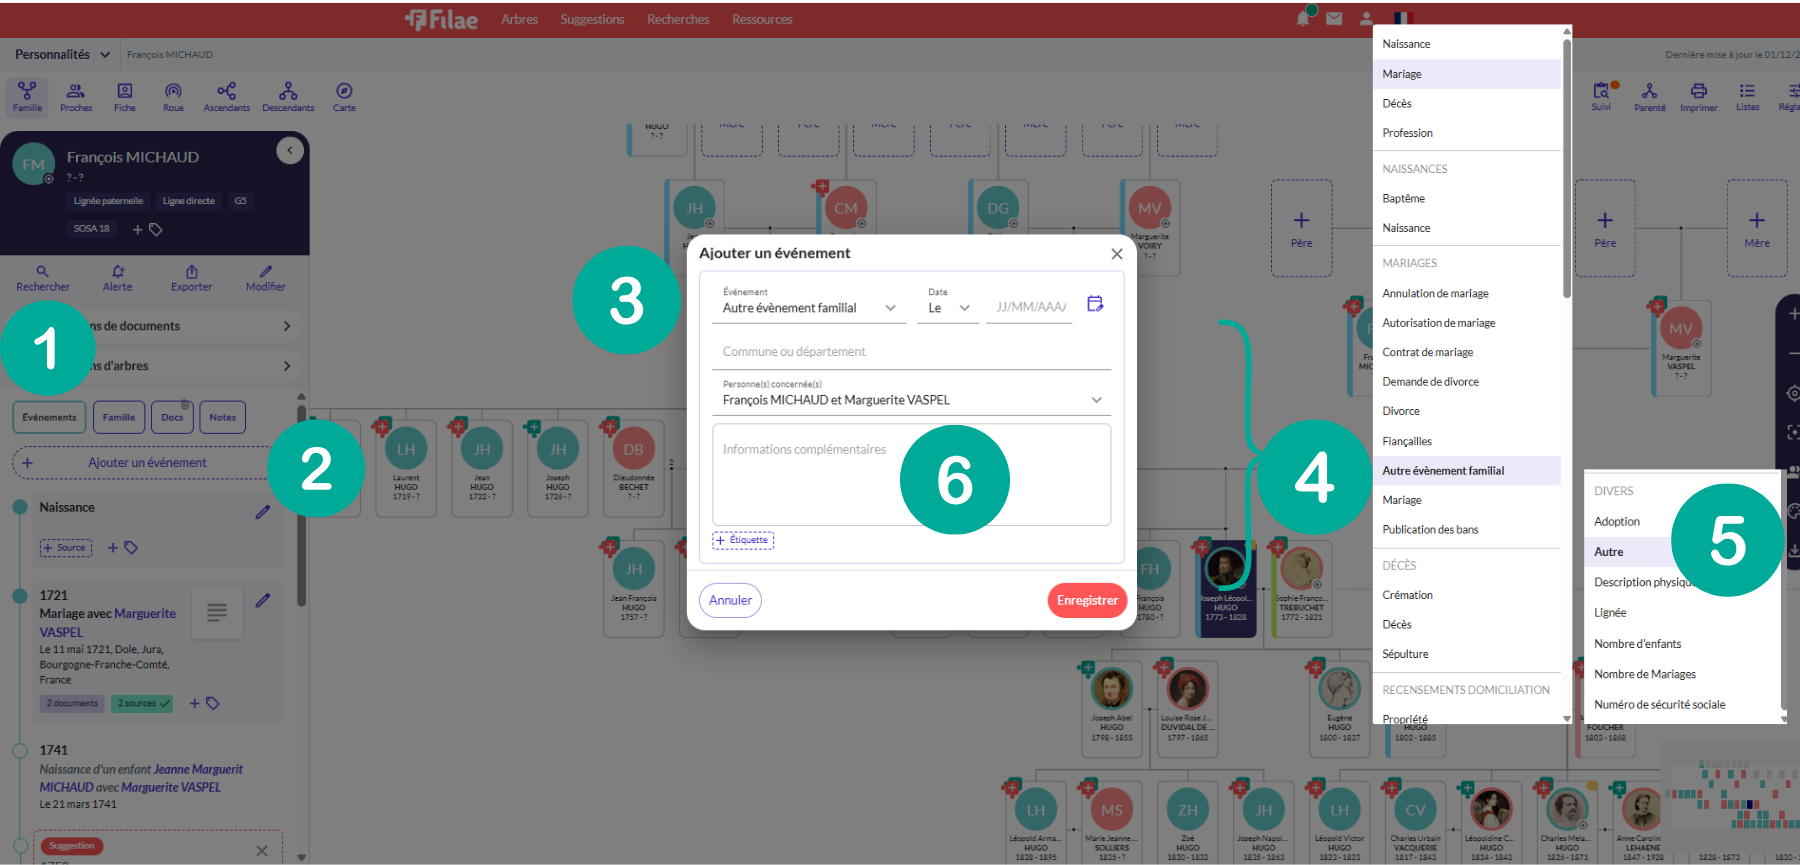
Task: Click the Imprimer print icon
Action: coord(1698,96)
